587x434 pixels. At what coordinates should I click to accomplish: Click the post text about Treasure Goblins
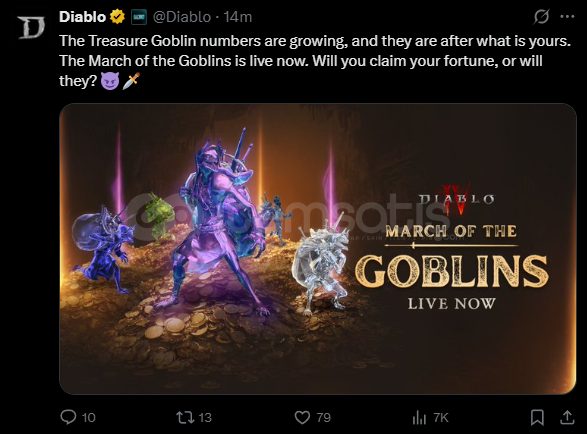pos(315,61)
